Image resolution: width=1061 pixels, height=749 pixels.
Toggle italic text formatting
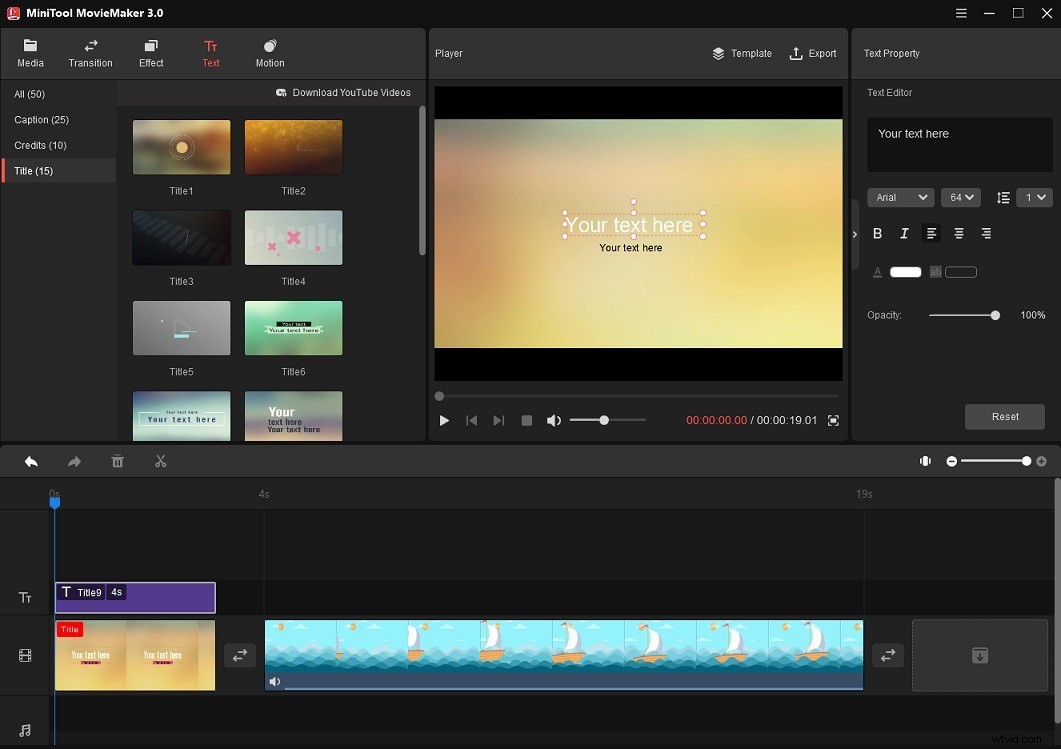pos(904,233)
